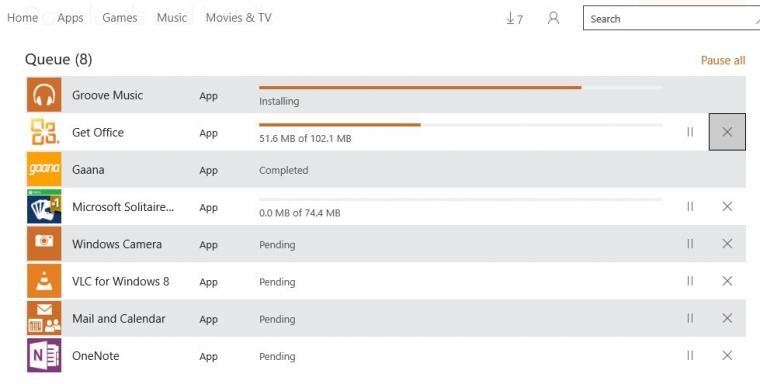This screenshot has height=384, width=760.
Task: Cancel the Get Office download
Action: 727,132
